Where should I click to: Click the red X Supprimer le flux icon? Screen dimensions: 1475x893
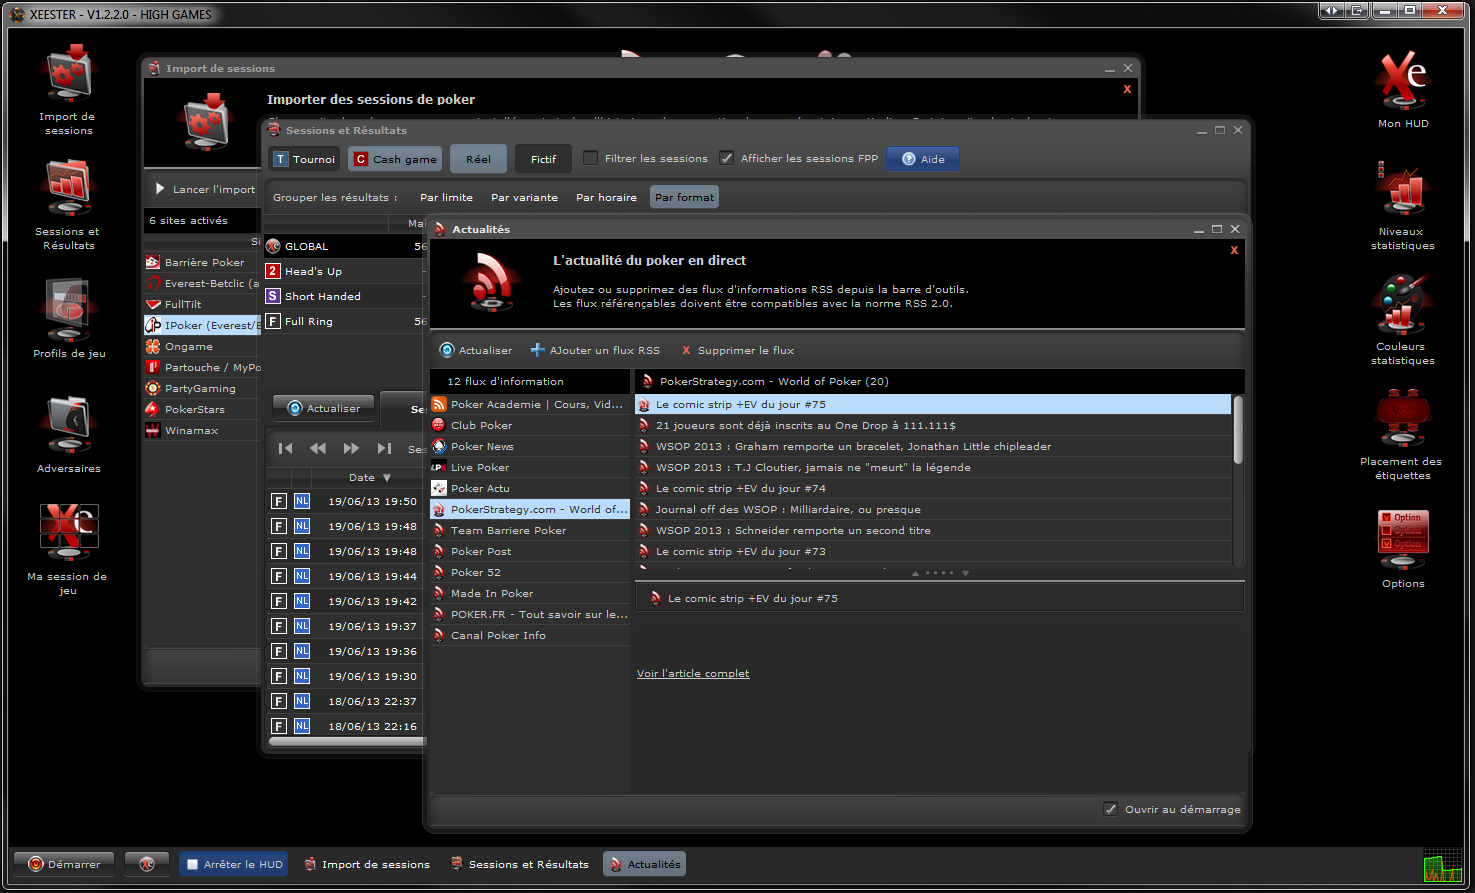coord(686,350)
